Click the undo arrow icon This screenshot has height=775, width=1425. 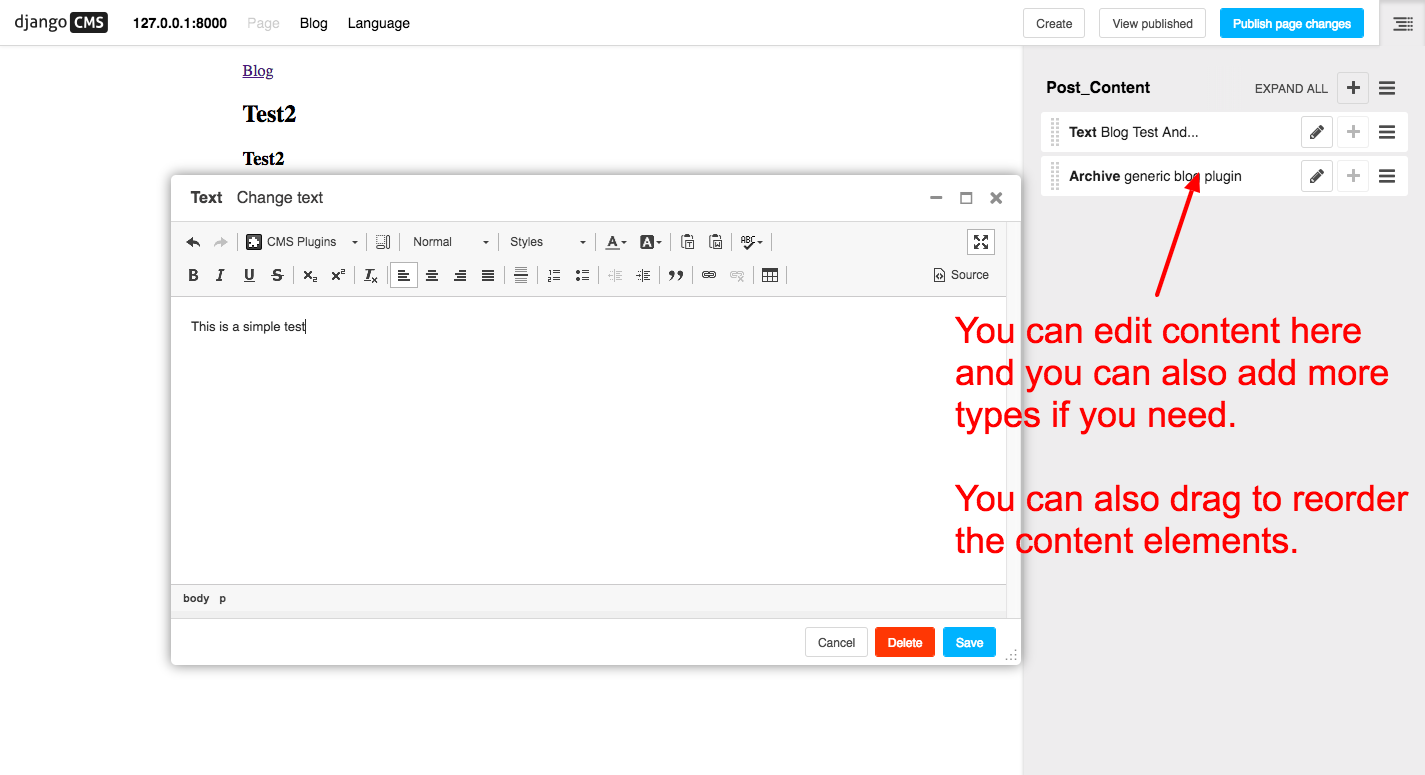193,242
